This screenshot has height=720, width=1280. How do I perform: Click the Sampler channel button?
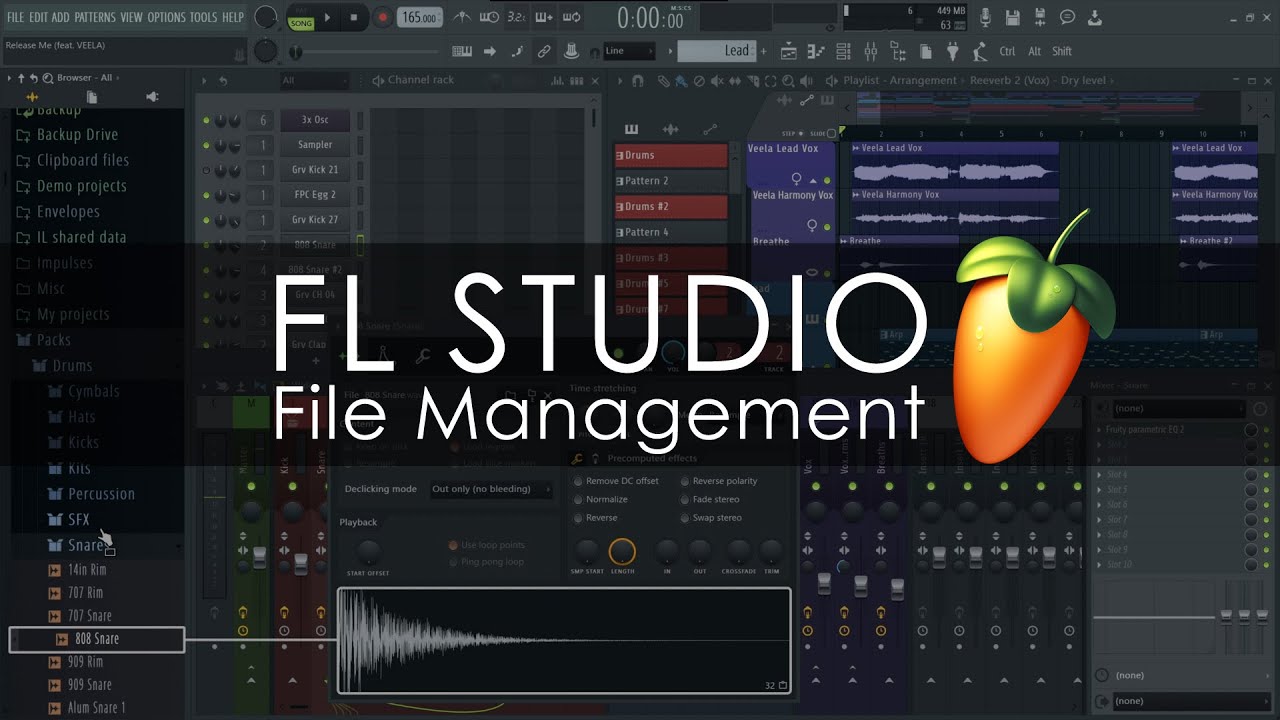click(x=315, y=145)
